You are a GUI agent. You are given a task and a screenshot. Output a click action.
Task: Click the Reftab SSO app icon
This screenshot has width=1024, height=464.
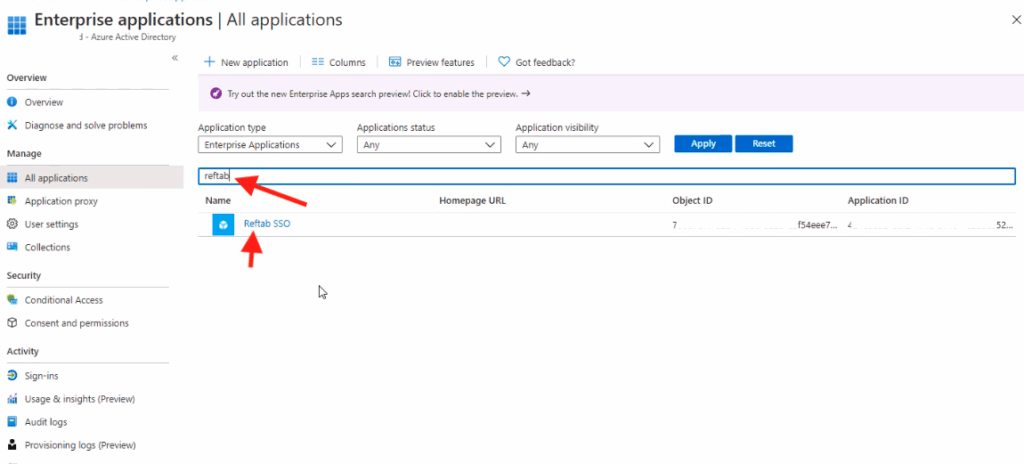[x=222, y=224]
